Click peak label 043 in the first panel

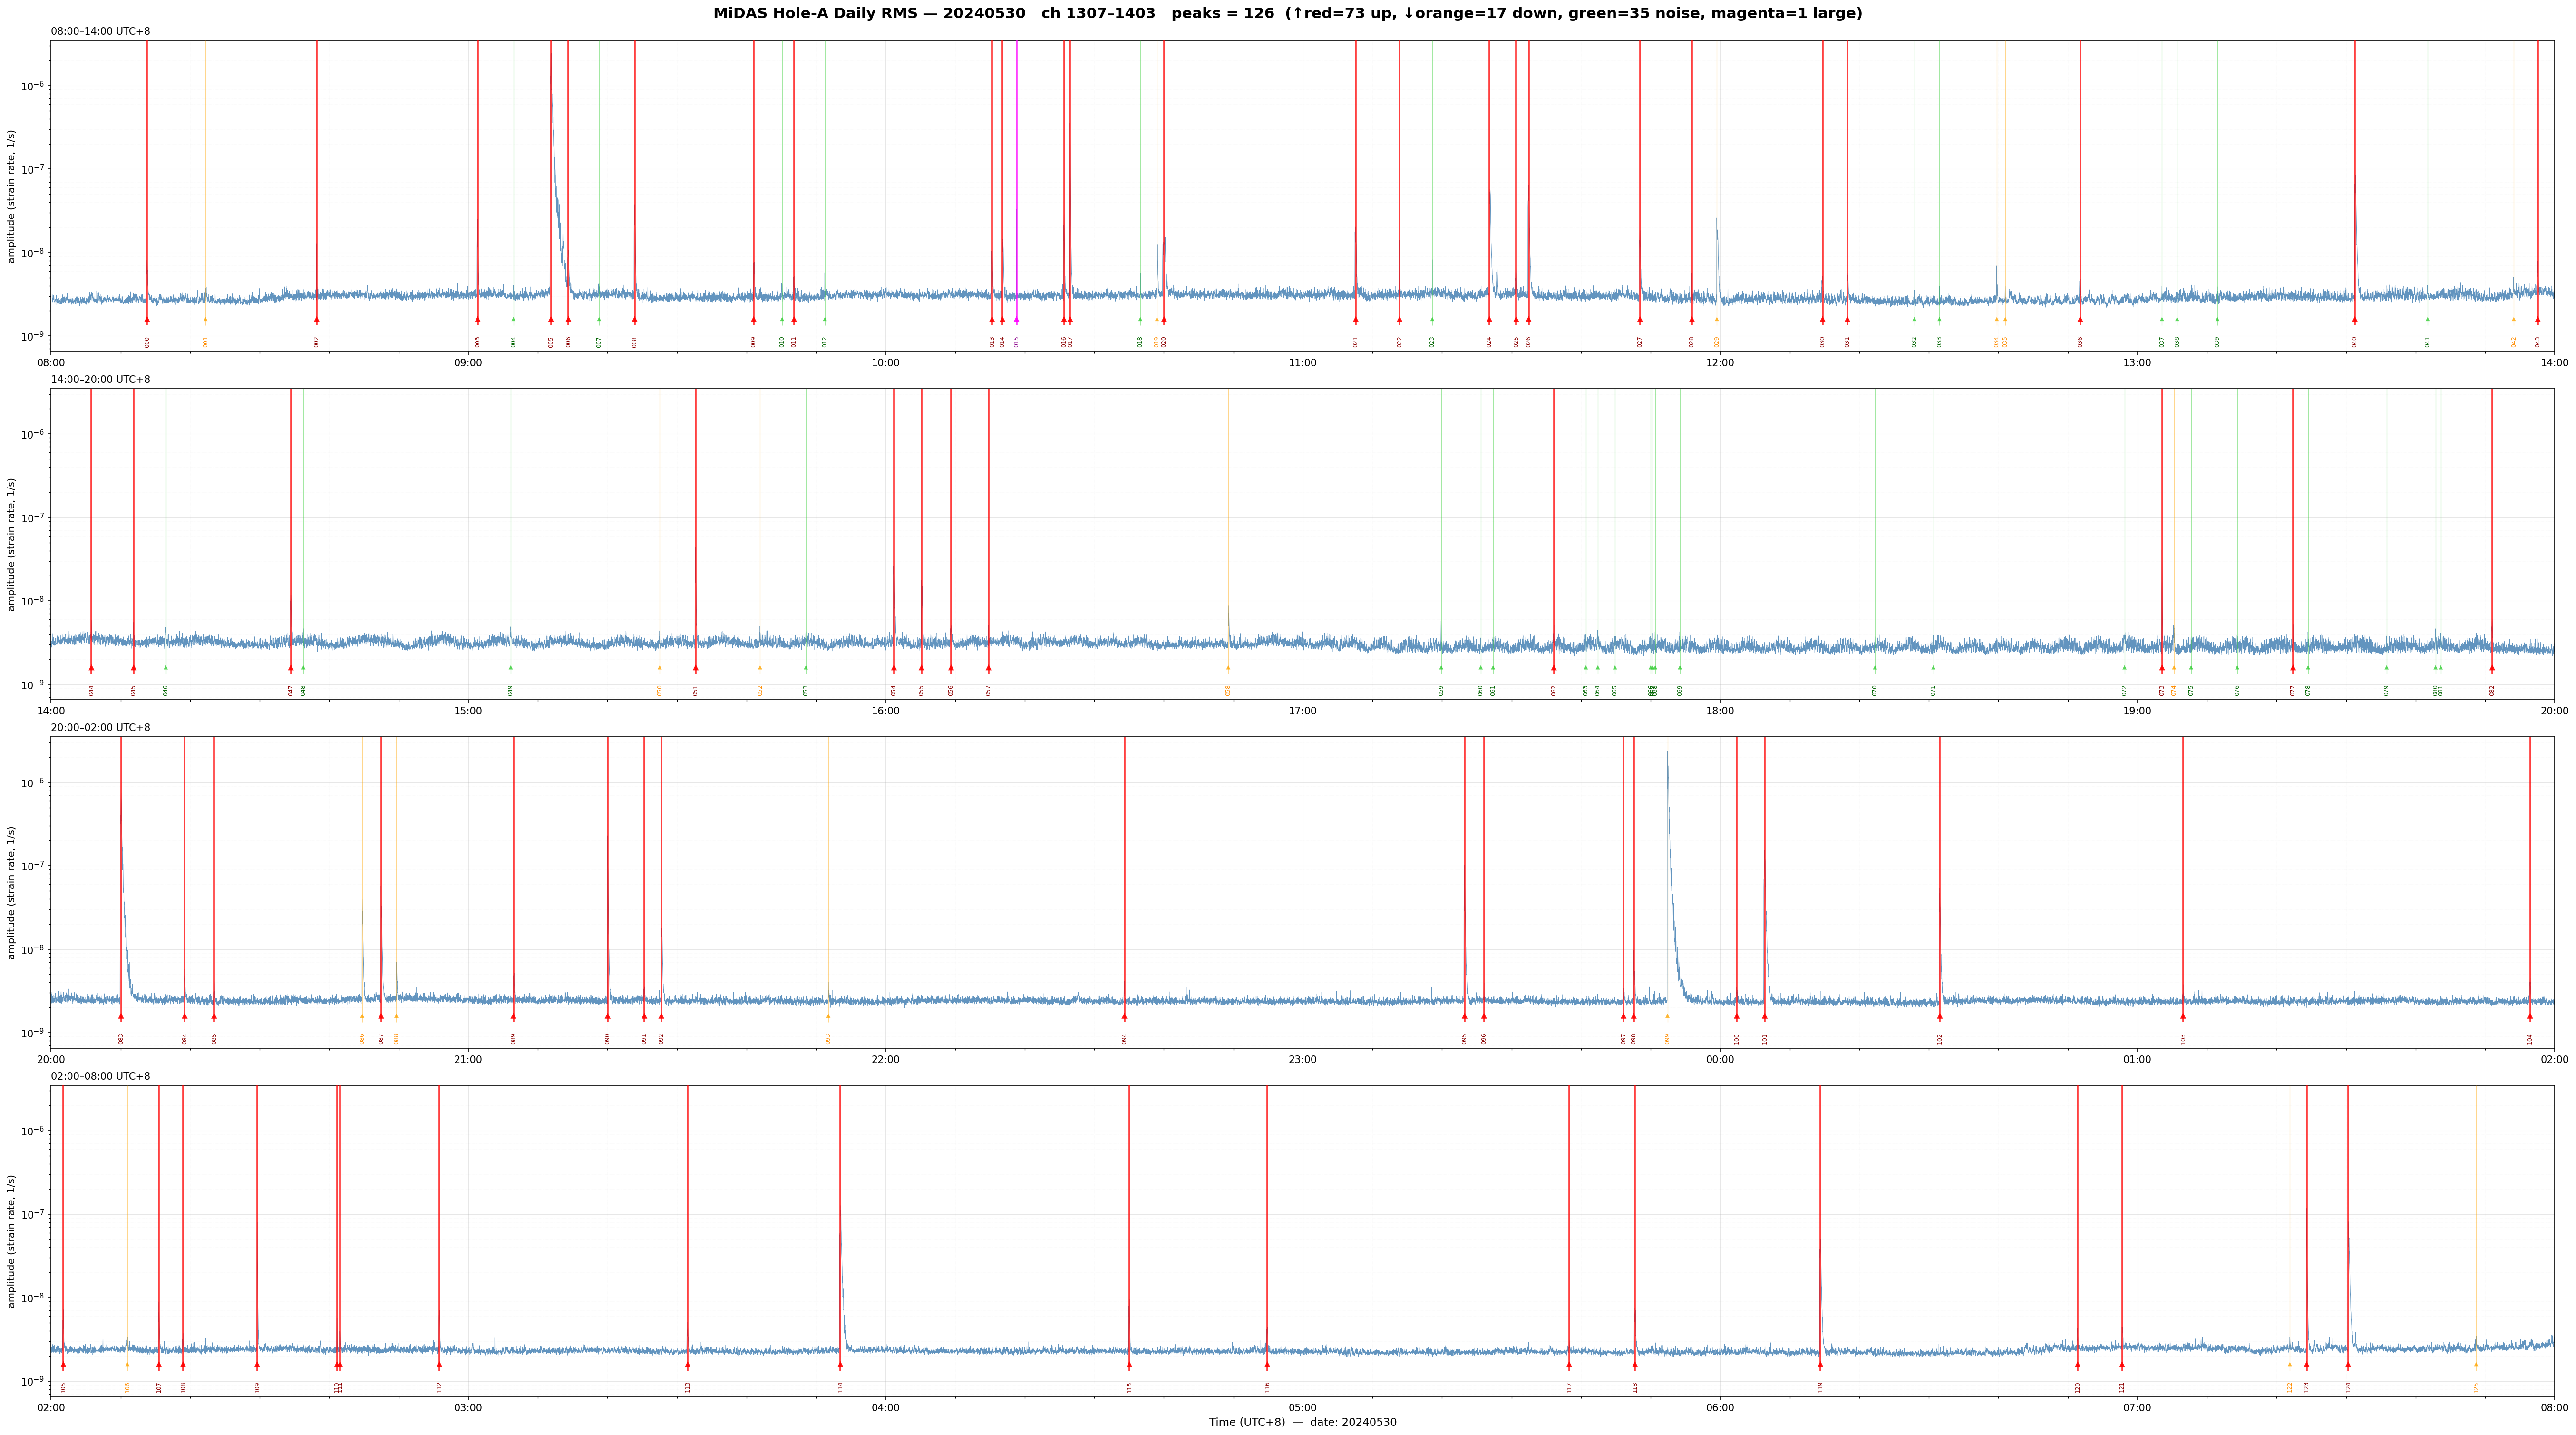point(2538,342)
